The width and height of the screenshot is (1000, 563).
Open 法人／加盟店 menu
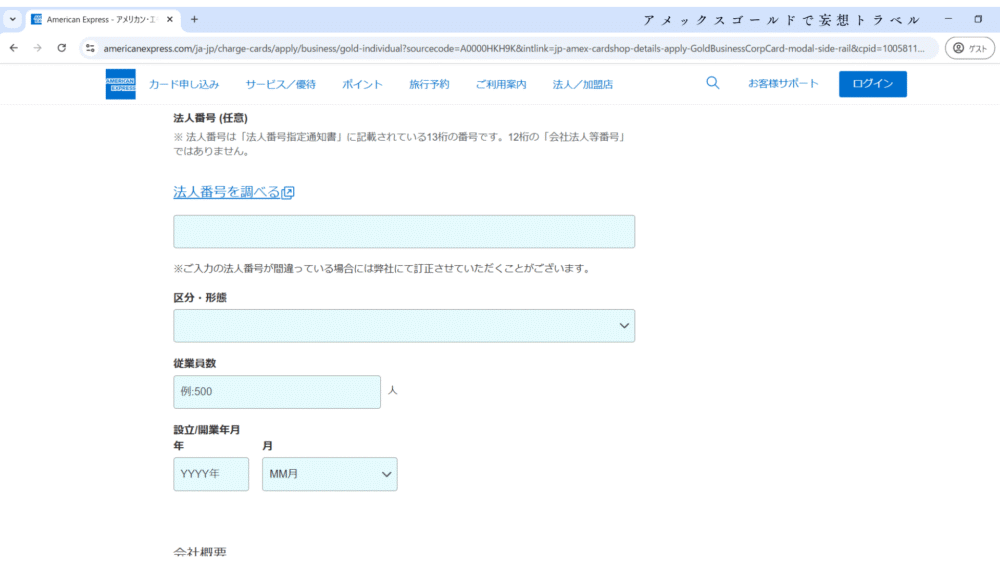click(582, 84)
